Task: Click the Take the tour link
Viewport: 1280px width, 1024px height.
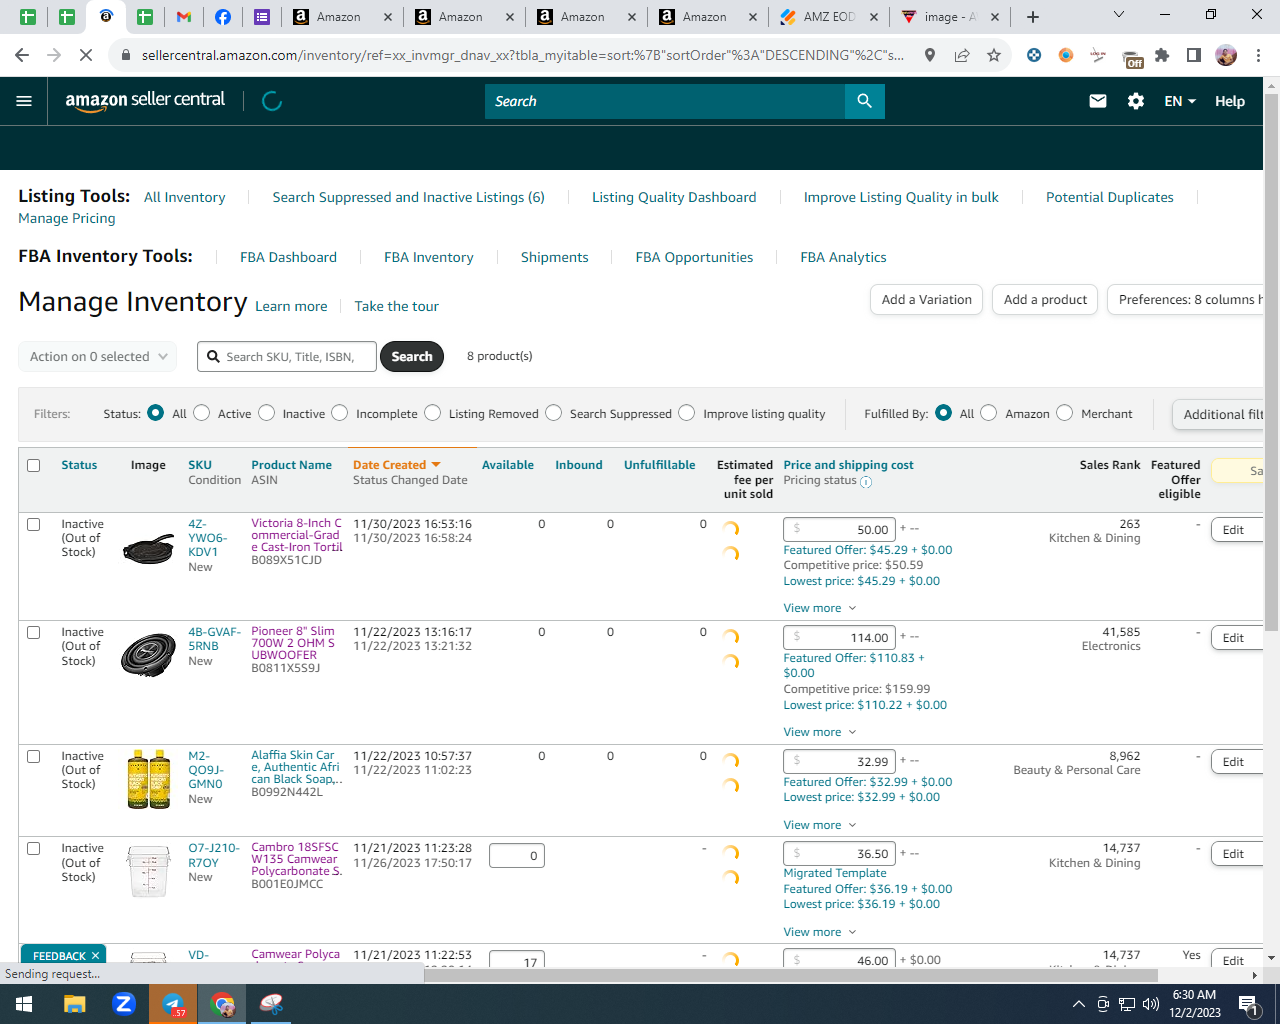Action: (x=397, y=306)
